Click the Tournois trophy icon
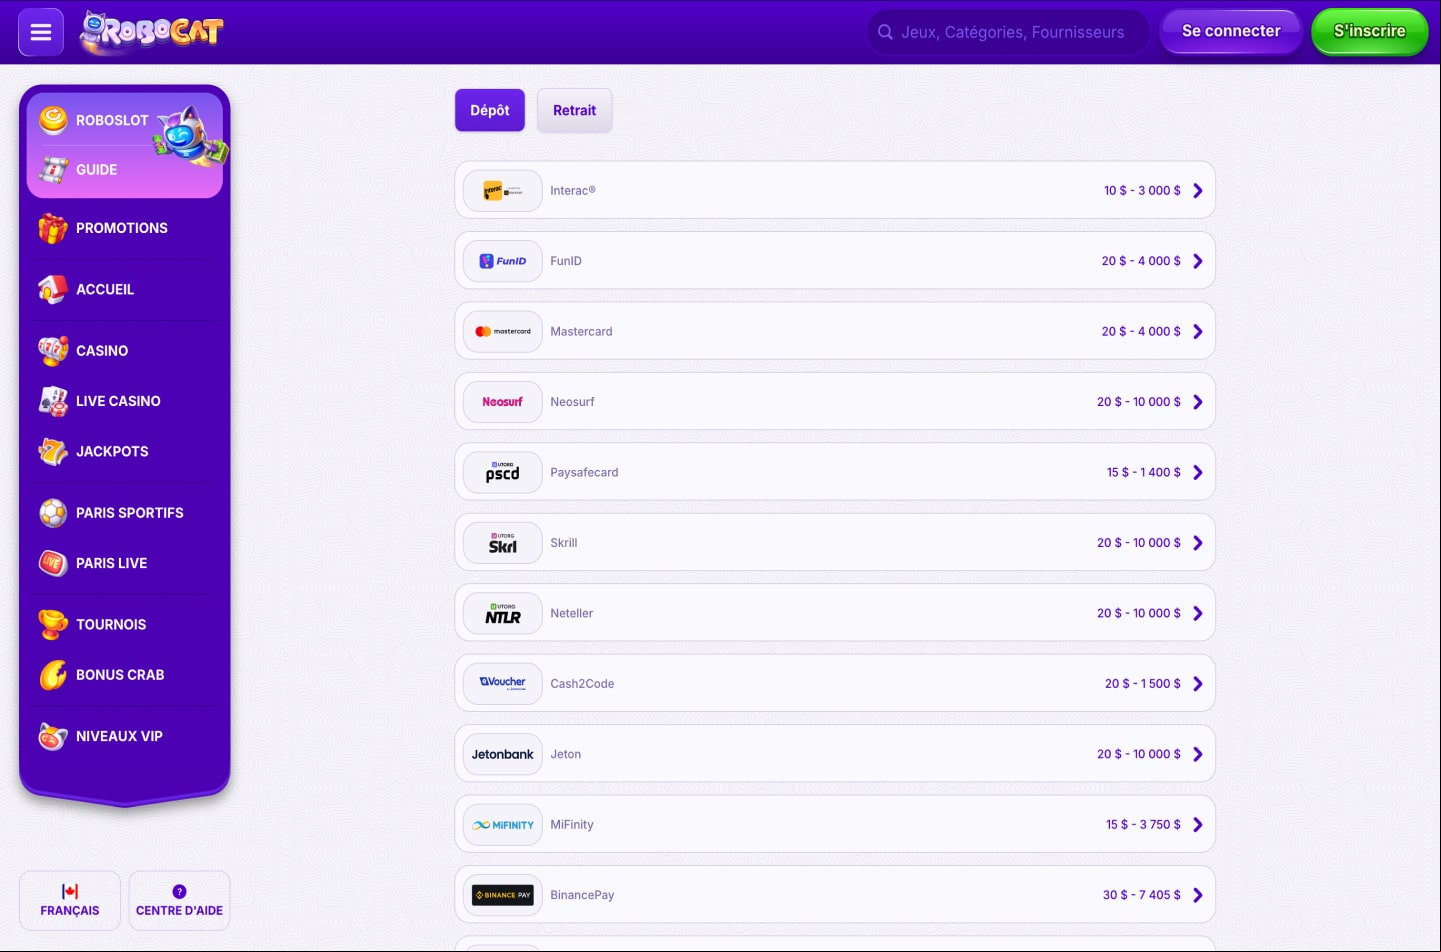1441x952 pixels. (x=53, y=625)
